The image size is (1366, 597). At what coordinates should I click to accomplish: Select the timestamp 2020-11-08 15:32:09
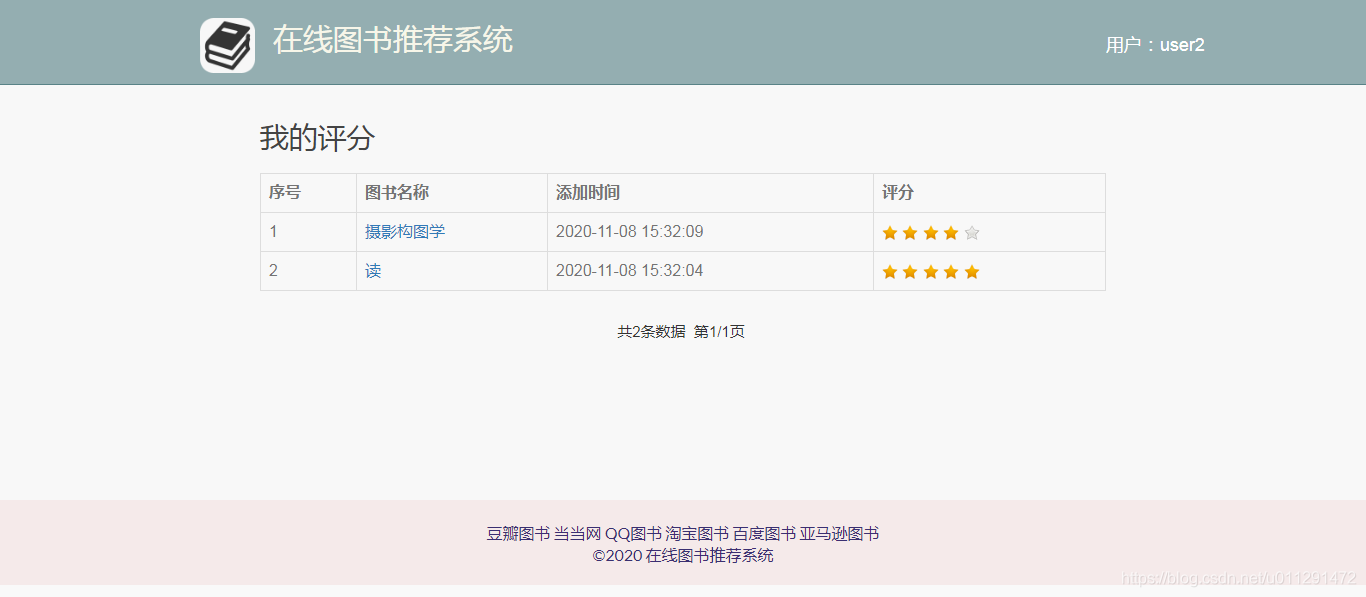[630, 232]
